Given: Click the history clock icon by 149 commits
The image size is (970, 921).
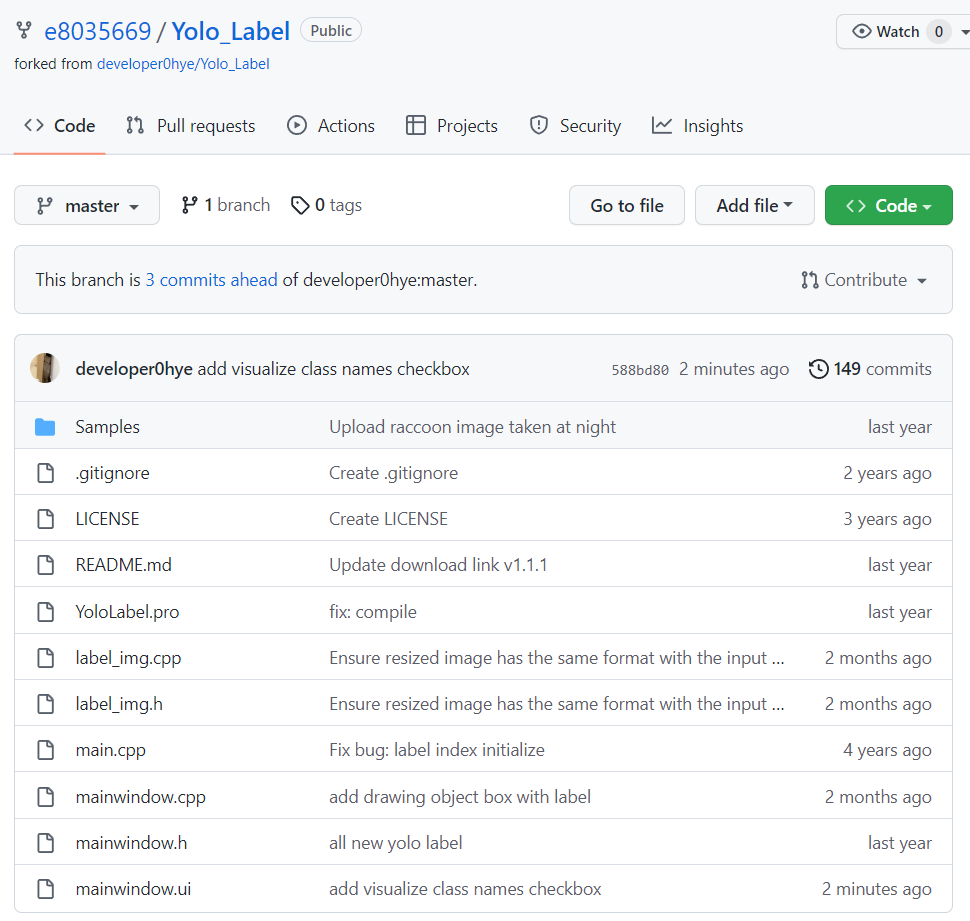Looking at the screenshot, I should tap(818, 369).
